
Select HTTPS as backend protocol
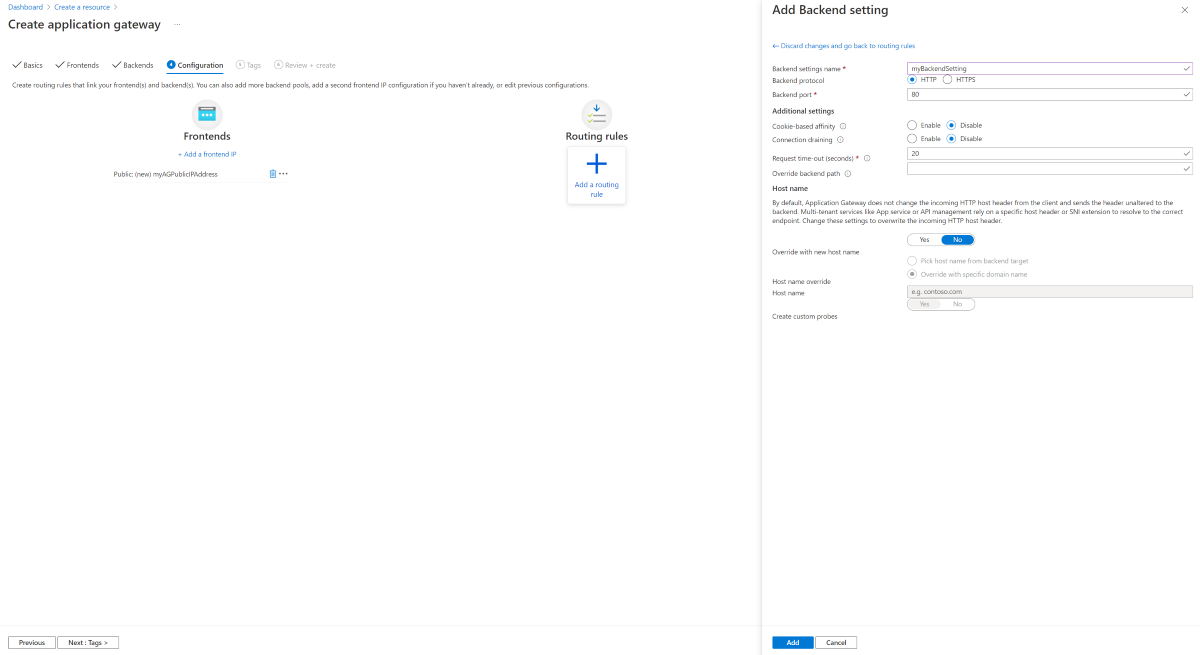947,79
